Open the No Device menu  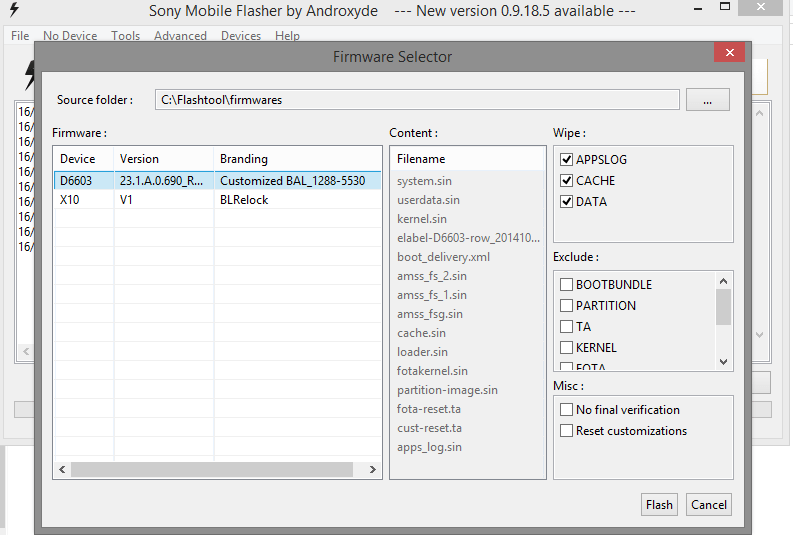coord(70,36)
